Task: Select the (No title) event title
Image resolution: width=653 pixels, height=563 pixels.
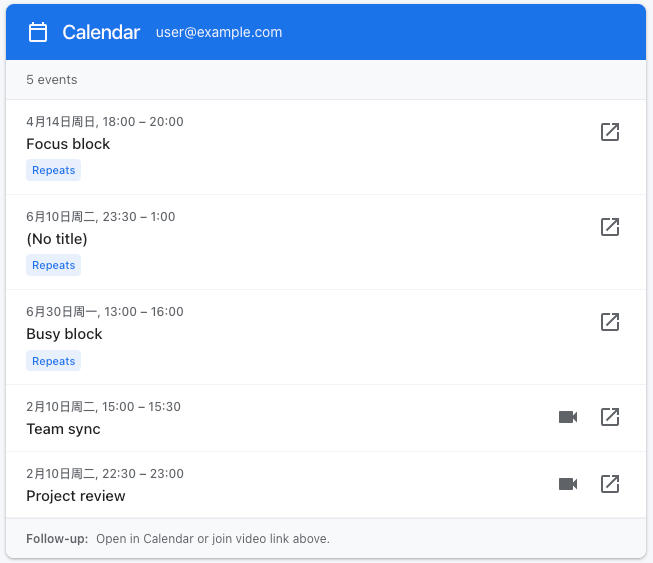Action: [57, 239]
